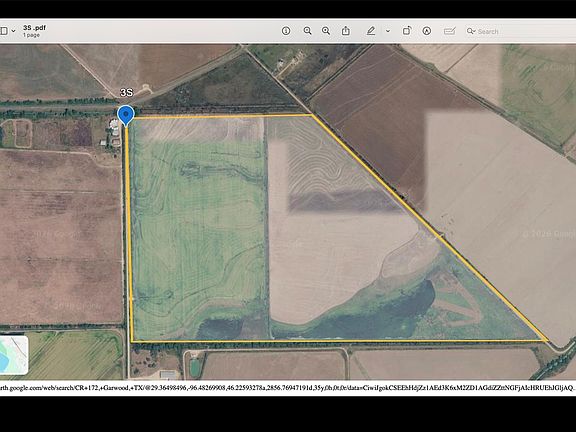Screen dimensions: 576x432
Task: Click the 3S pin label
Action: click(x=126, y=93)
